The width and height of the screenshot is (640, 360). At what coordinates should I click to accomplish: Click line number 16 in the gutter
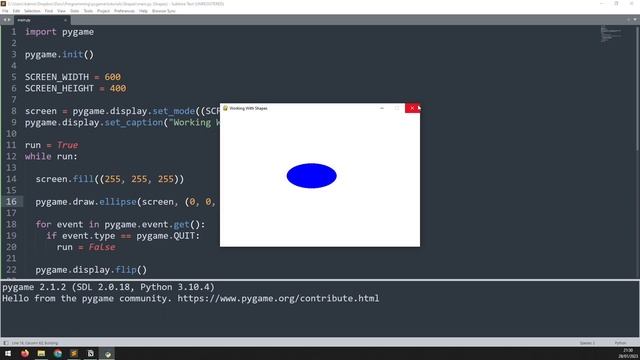click(x=11, y=202)
